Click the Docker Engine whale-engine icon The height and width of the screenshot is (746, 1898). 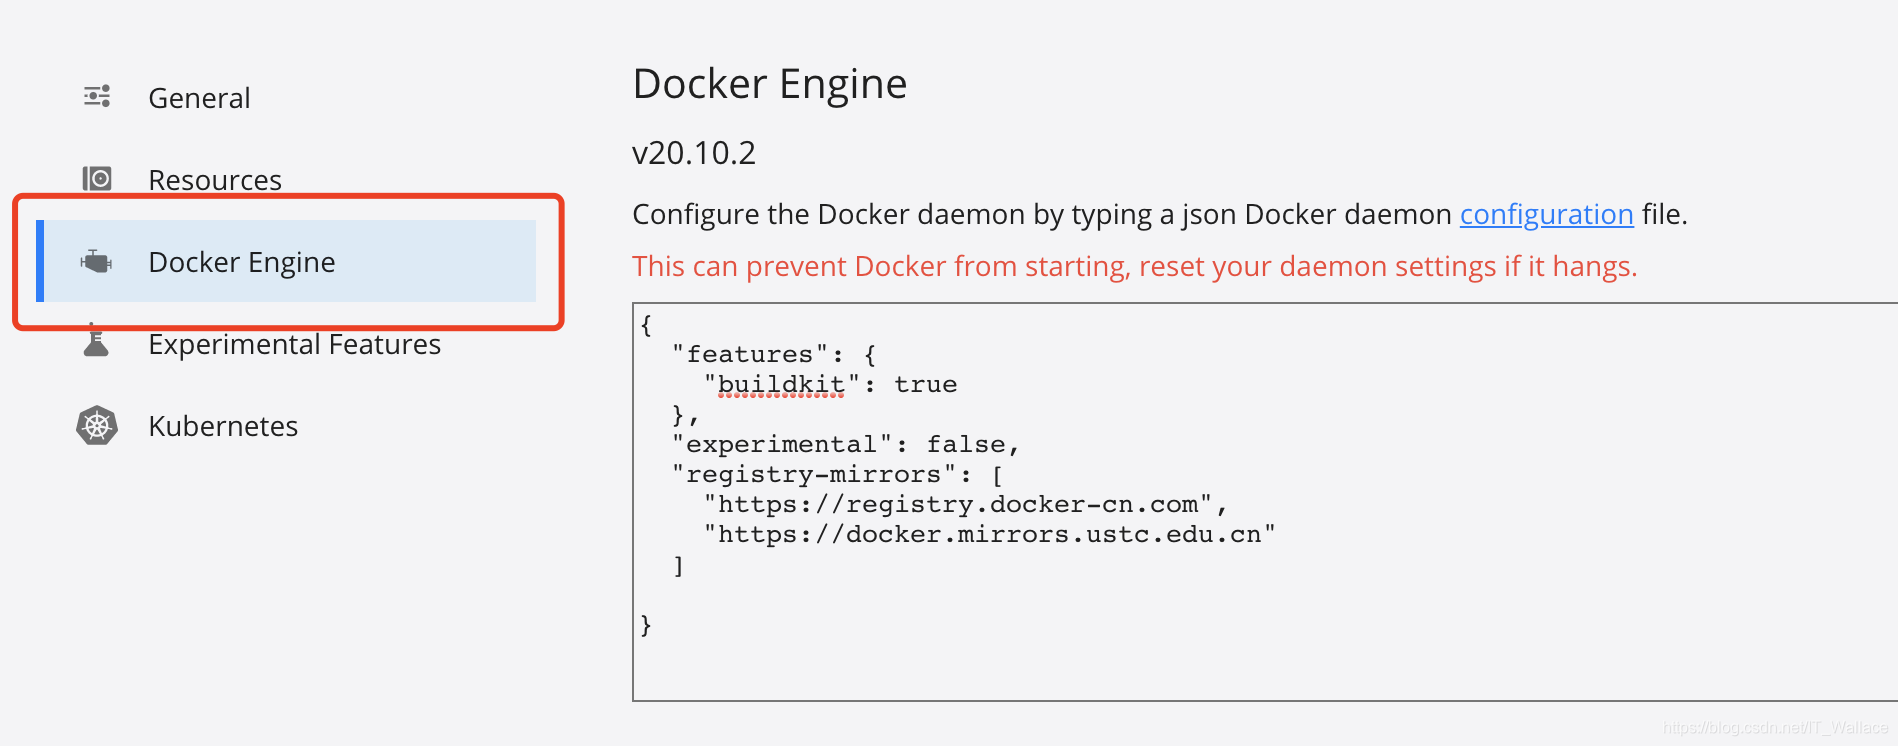point(96,262)
